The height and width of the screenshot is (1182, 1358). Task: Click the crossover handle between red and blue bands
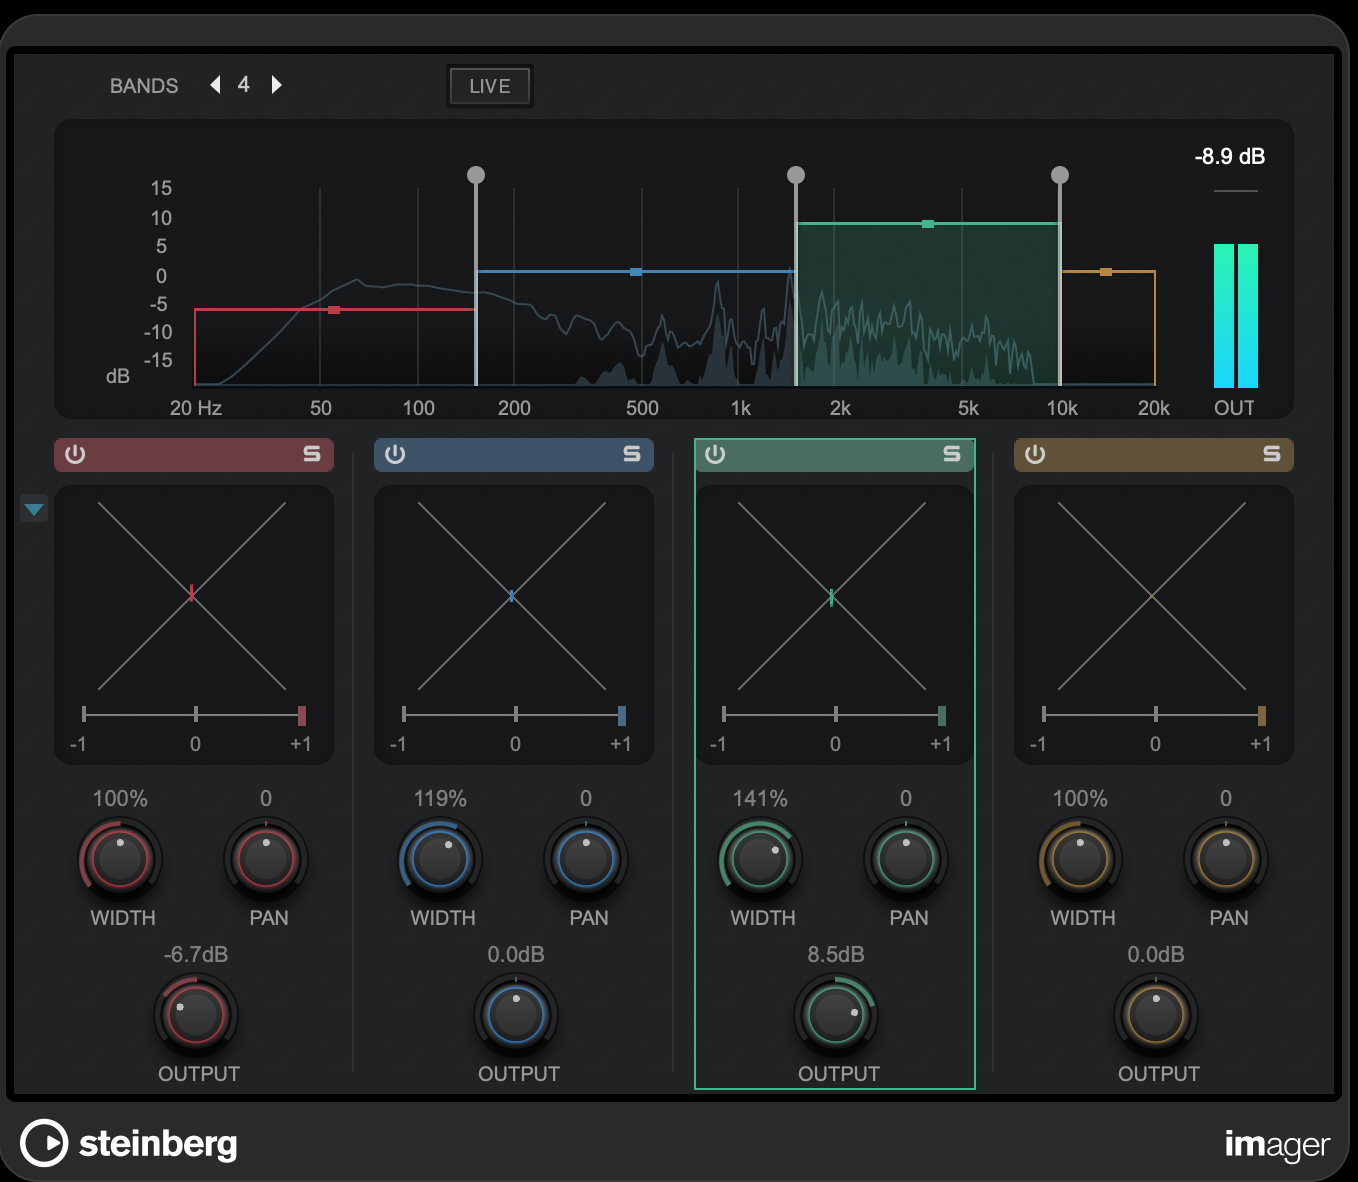[476, 175]
